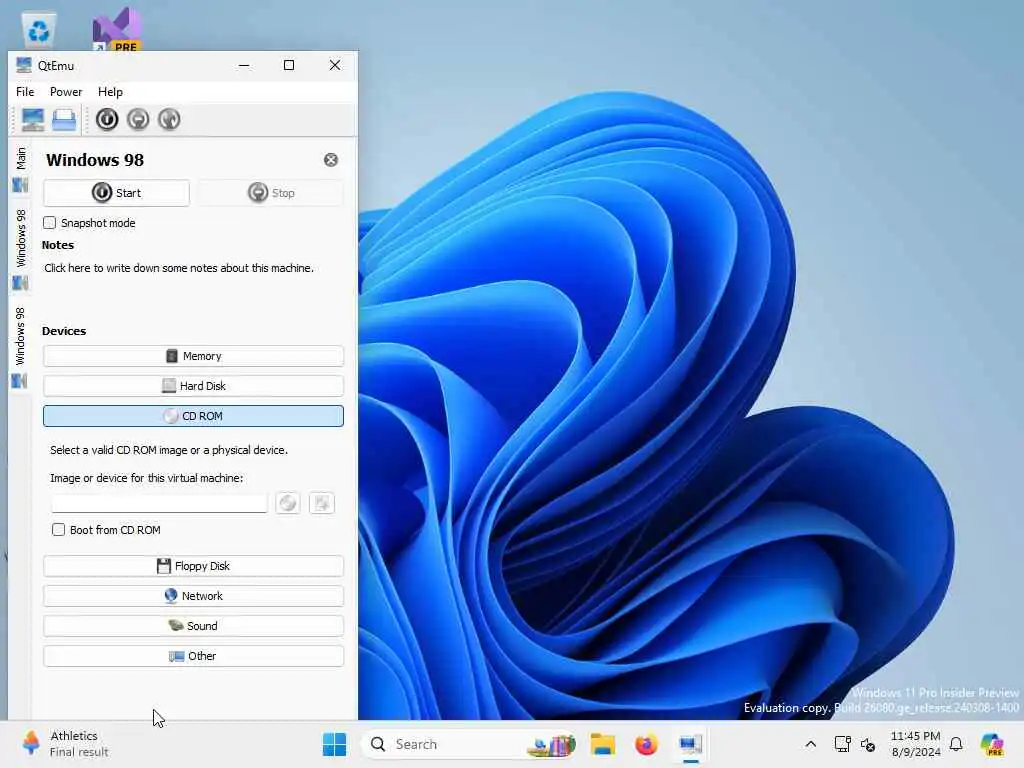Open the Help menu
Image resolution: width=1024 pixels, height=768 pixels.
click(x=110, y=92)
